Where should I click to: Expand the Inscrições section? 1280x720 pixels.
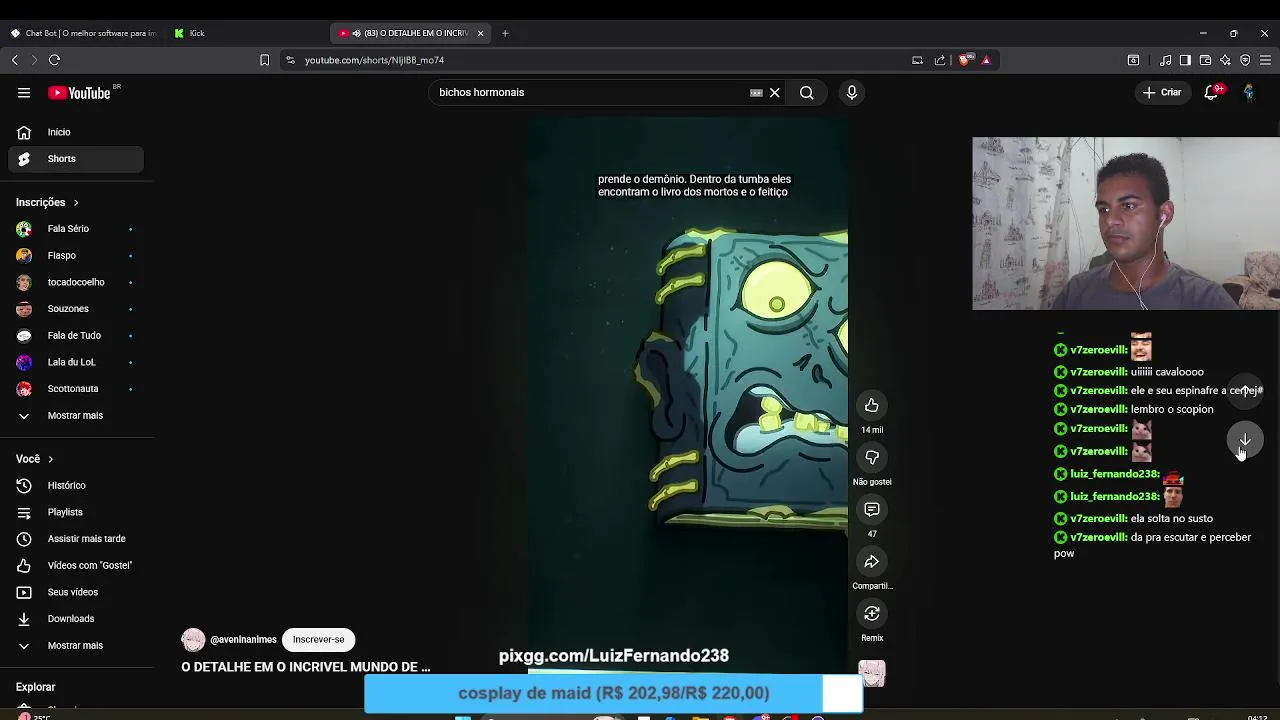click(47, 202)
